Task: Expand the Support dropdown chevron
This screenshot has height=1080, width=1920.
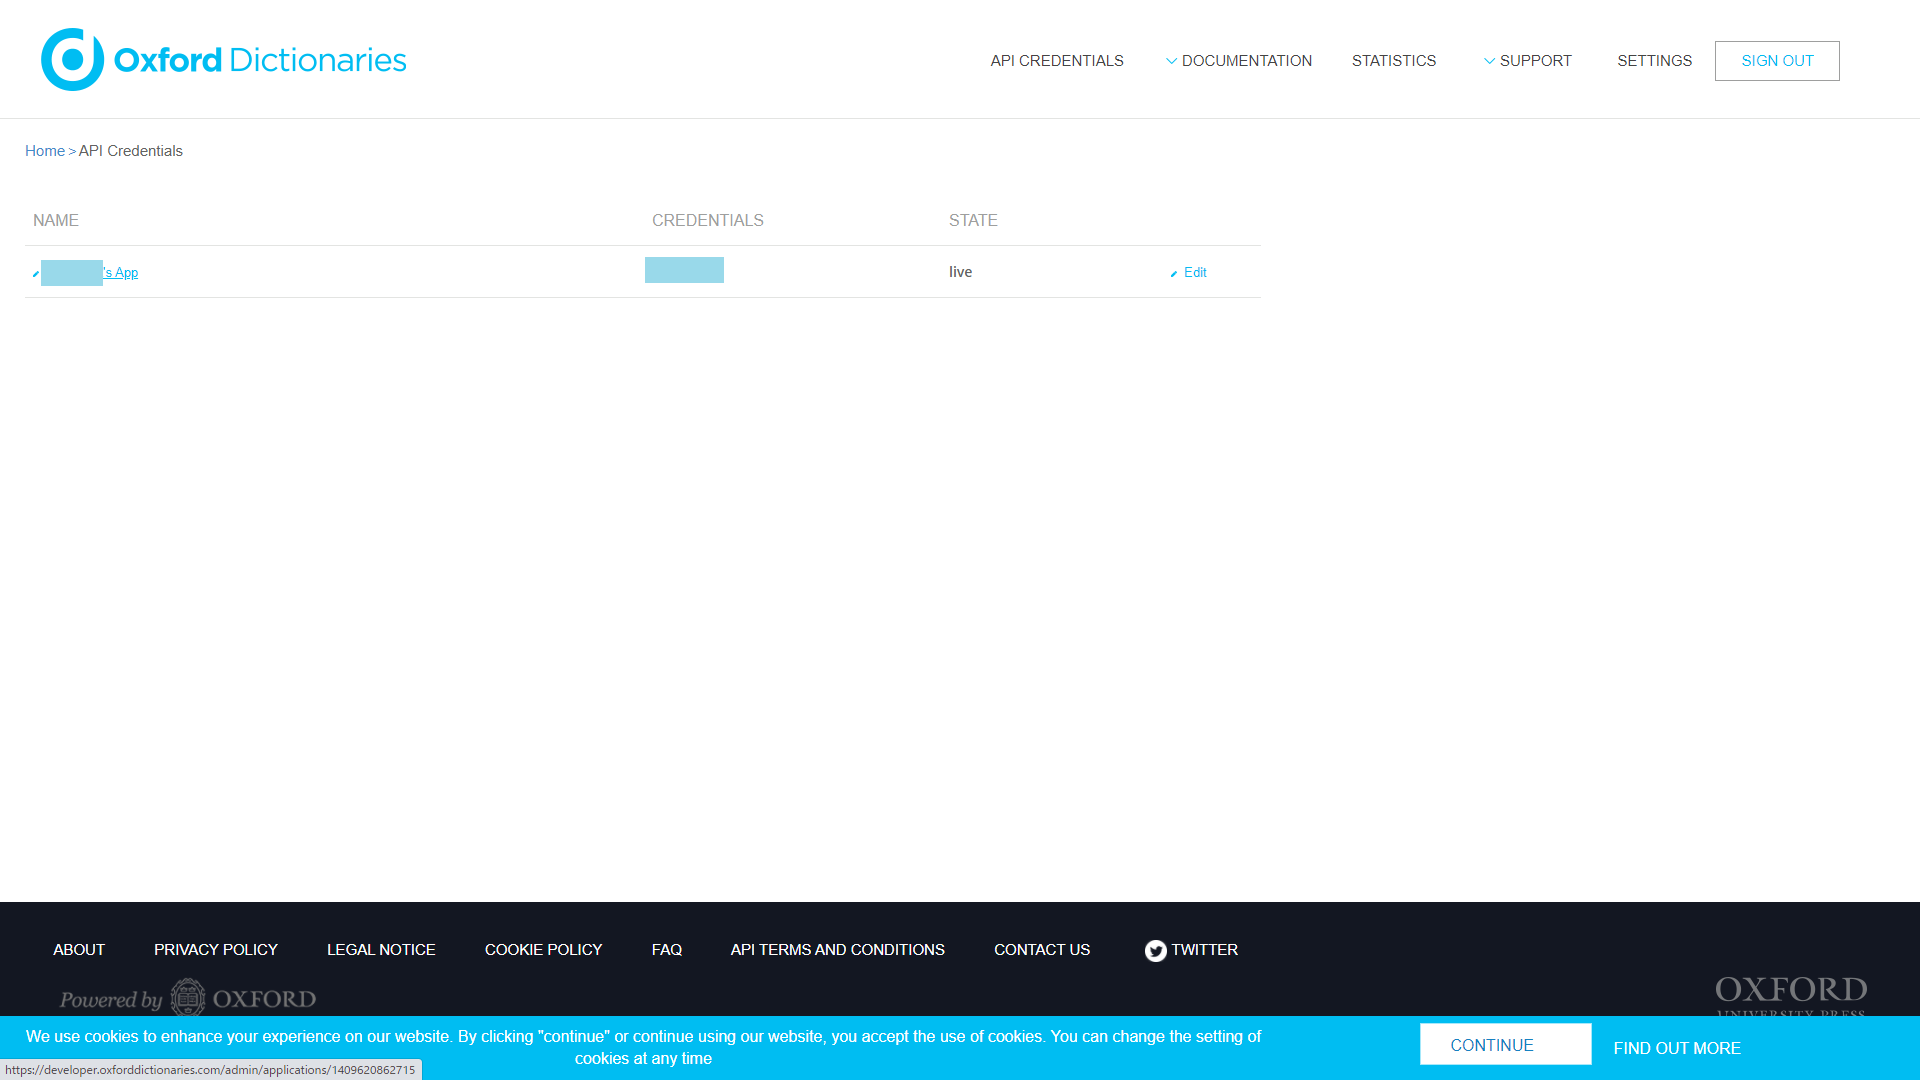Action: point(1489,61)
